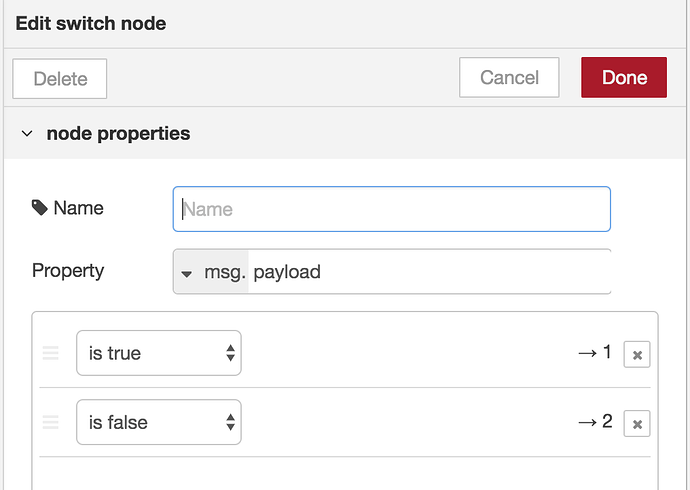Remove the 'is false' rule
Screen dimensions: 690x490
[x=637, y=425]
